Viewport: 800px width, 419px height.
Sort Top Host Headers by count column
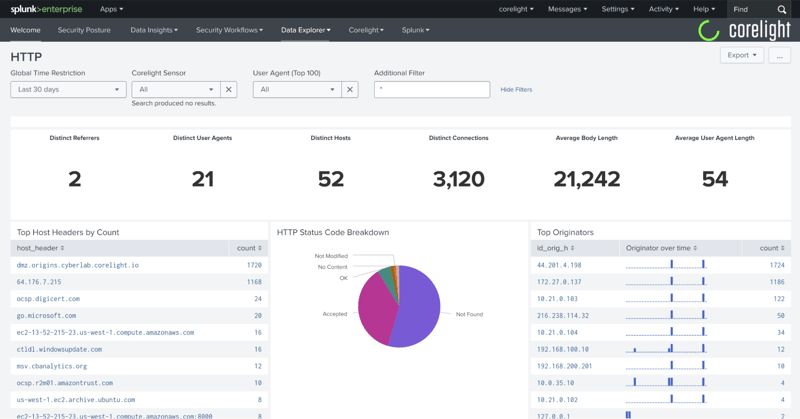249,248
